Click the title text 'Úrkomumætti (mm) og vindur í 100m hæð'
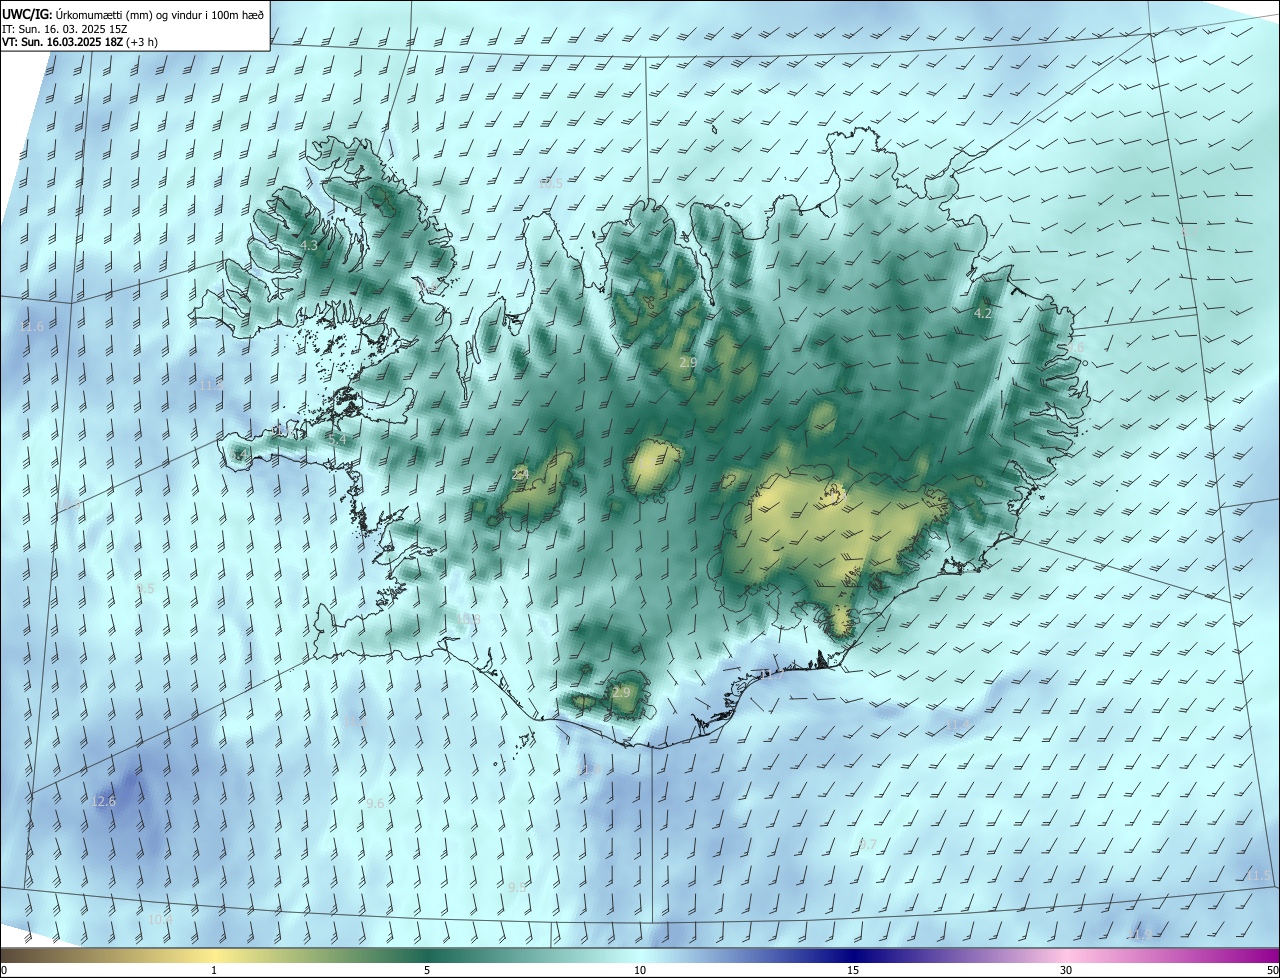Viewport: 1280px width, 978px height. point(160,15)
